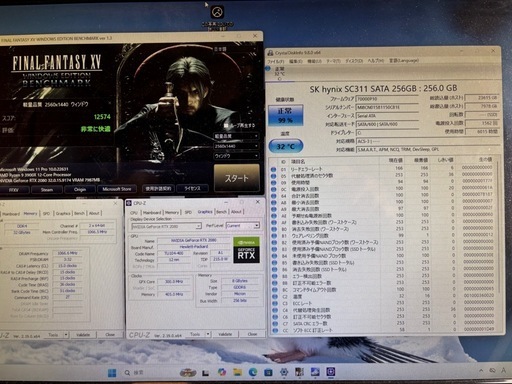Click status dot for attribute 01 read error rate

pos(274,169)
